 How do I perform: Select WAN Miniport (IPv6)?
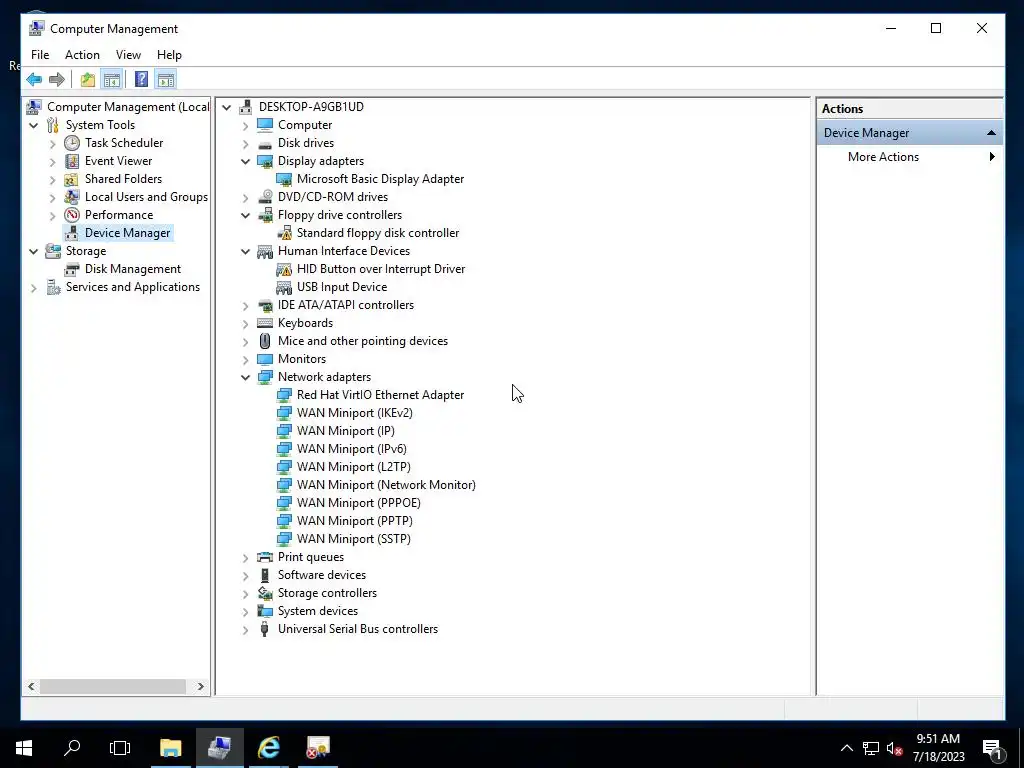pos(351,449)
